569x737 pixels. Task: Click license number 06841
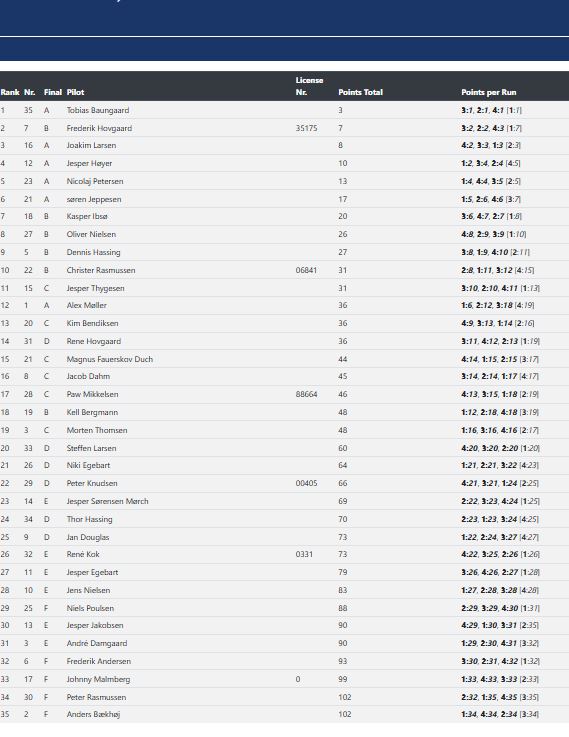point(306,270)
